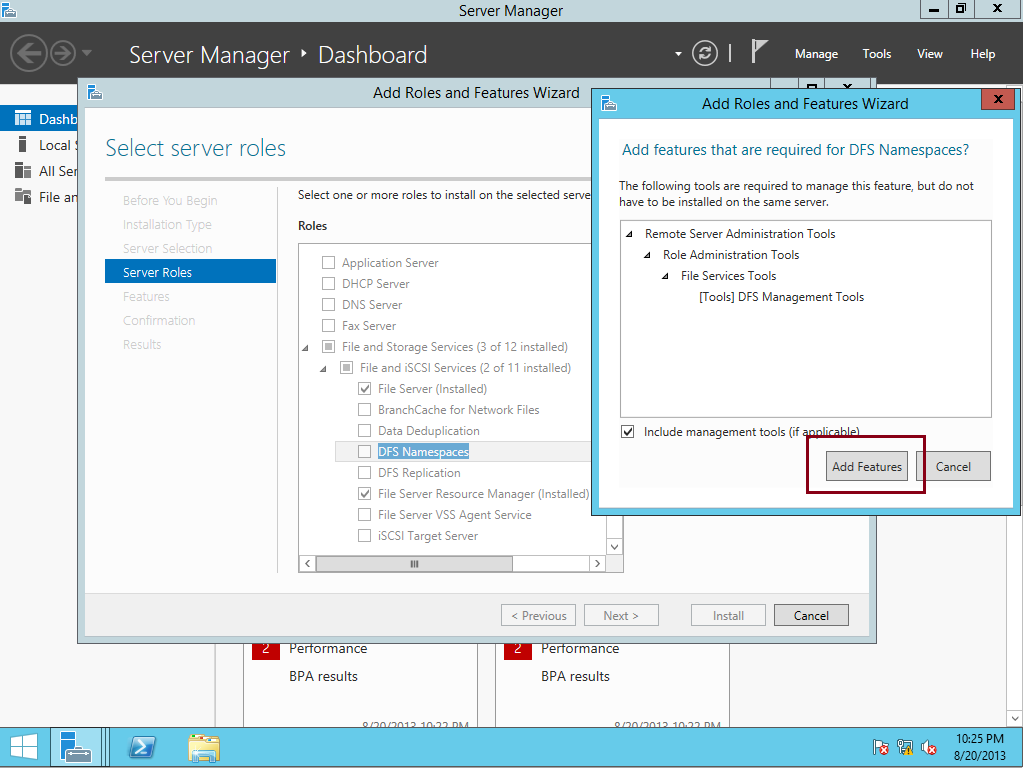Click the Refresh icon in Server Manager header
The image size is (1023, 768).
pyautogui.click(x=705, y=54)
